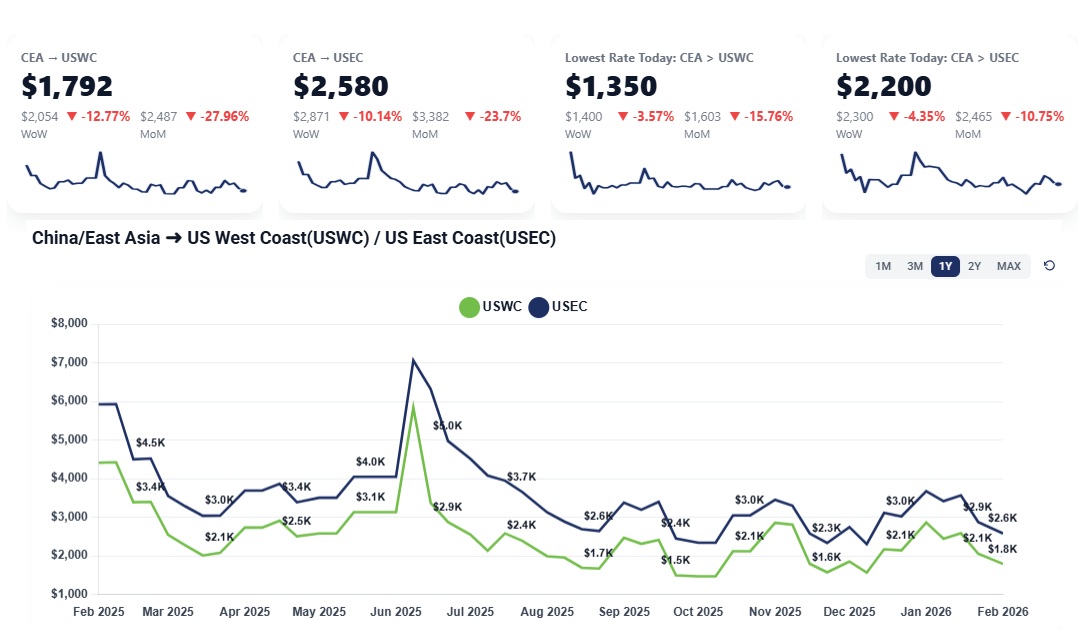Switch to the 2Y time range

(x=975, y=266)
